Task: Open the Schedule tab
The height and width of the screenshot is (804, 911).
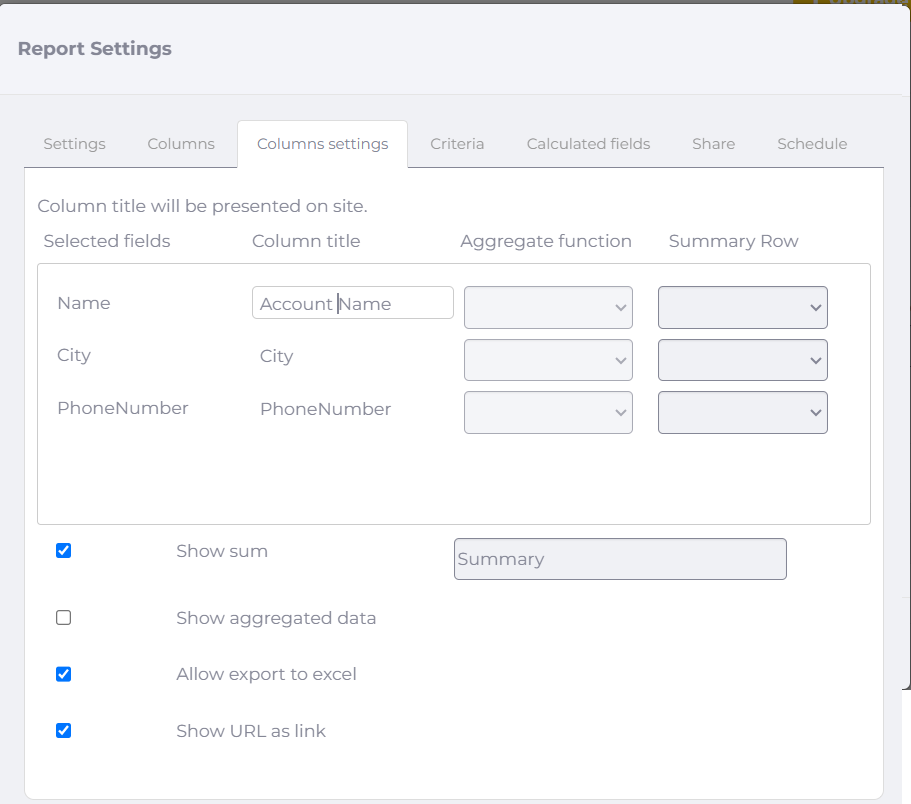Action: (x=812, y=144)
